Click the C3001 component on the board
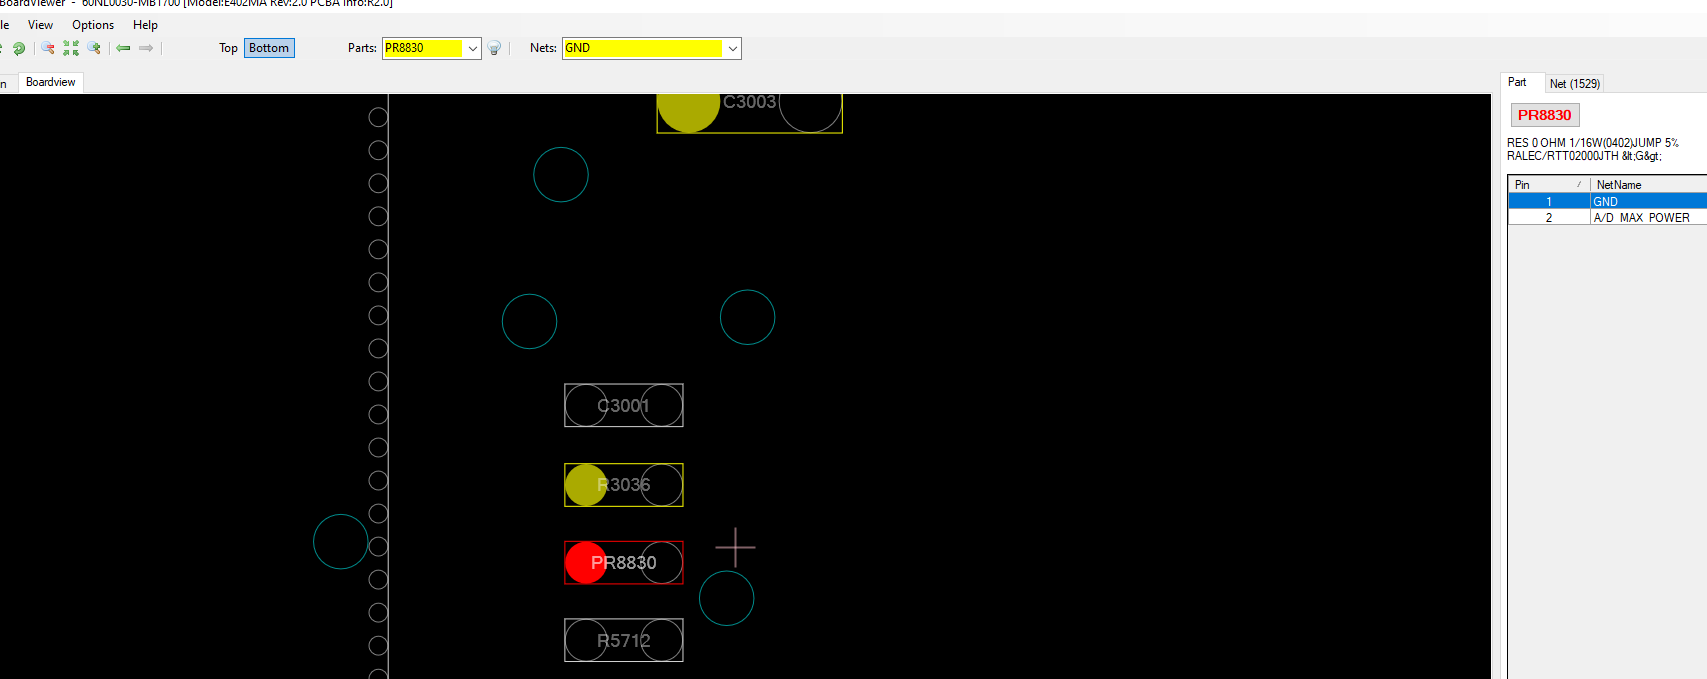1707x679 pixels. pyautogui.click(x=624, y=405)
